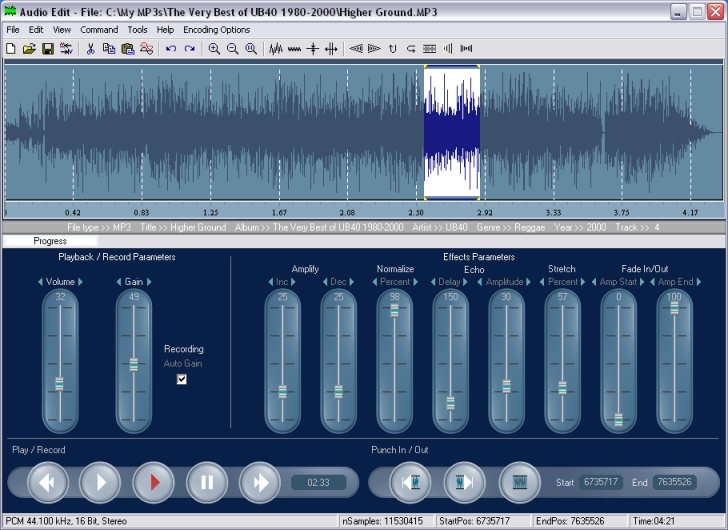Click the Punch In marker button
The height and width of the screenshot is (530, 728).
[409, 483]
